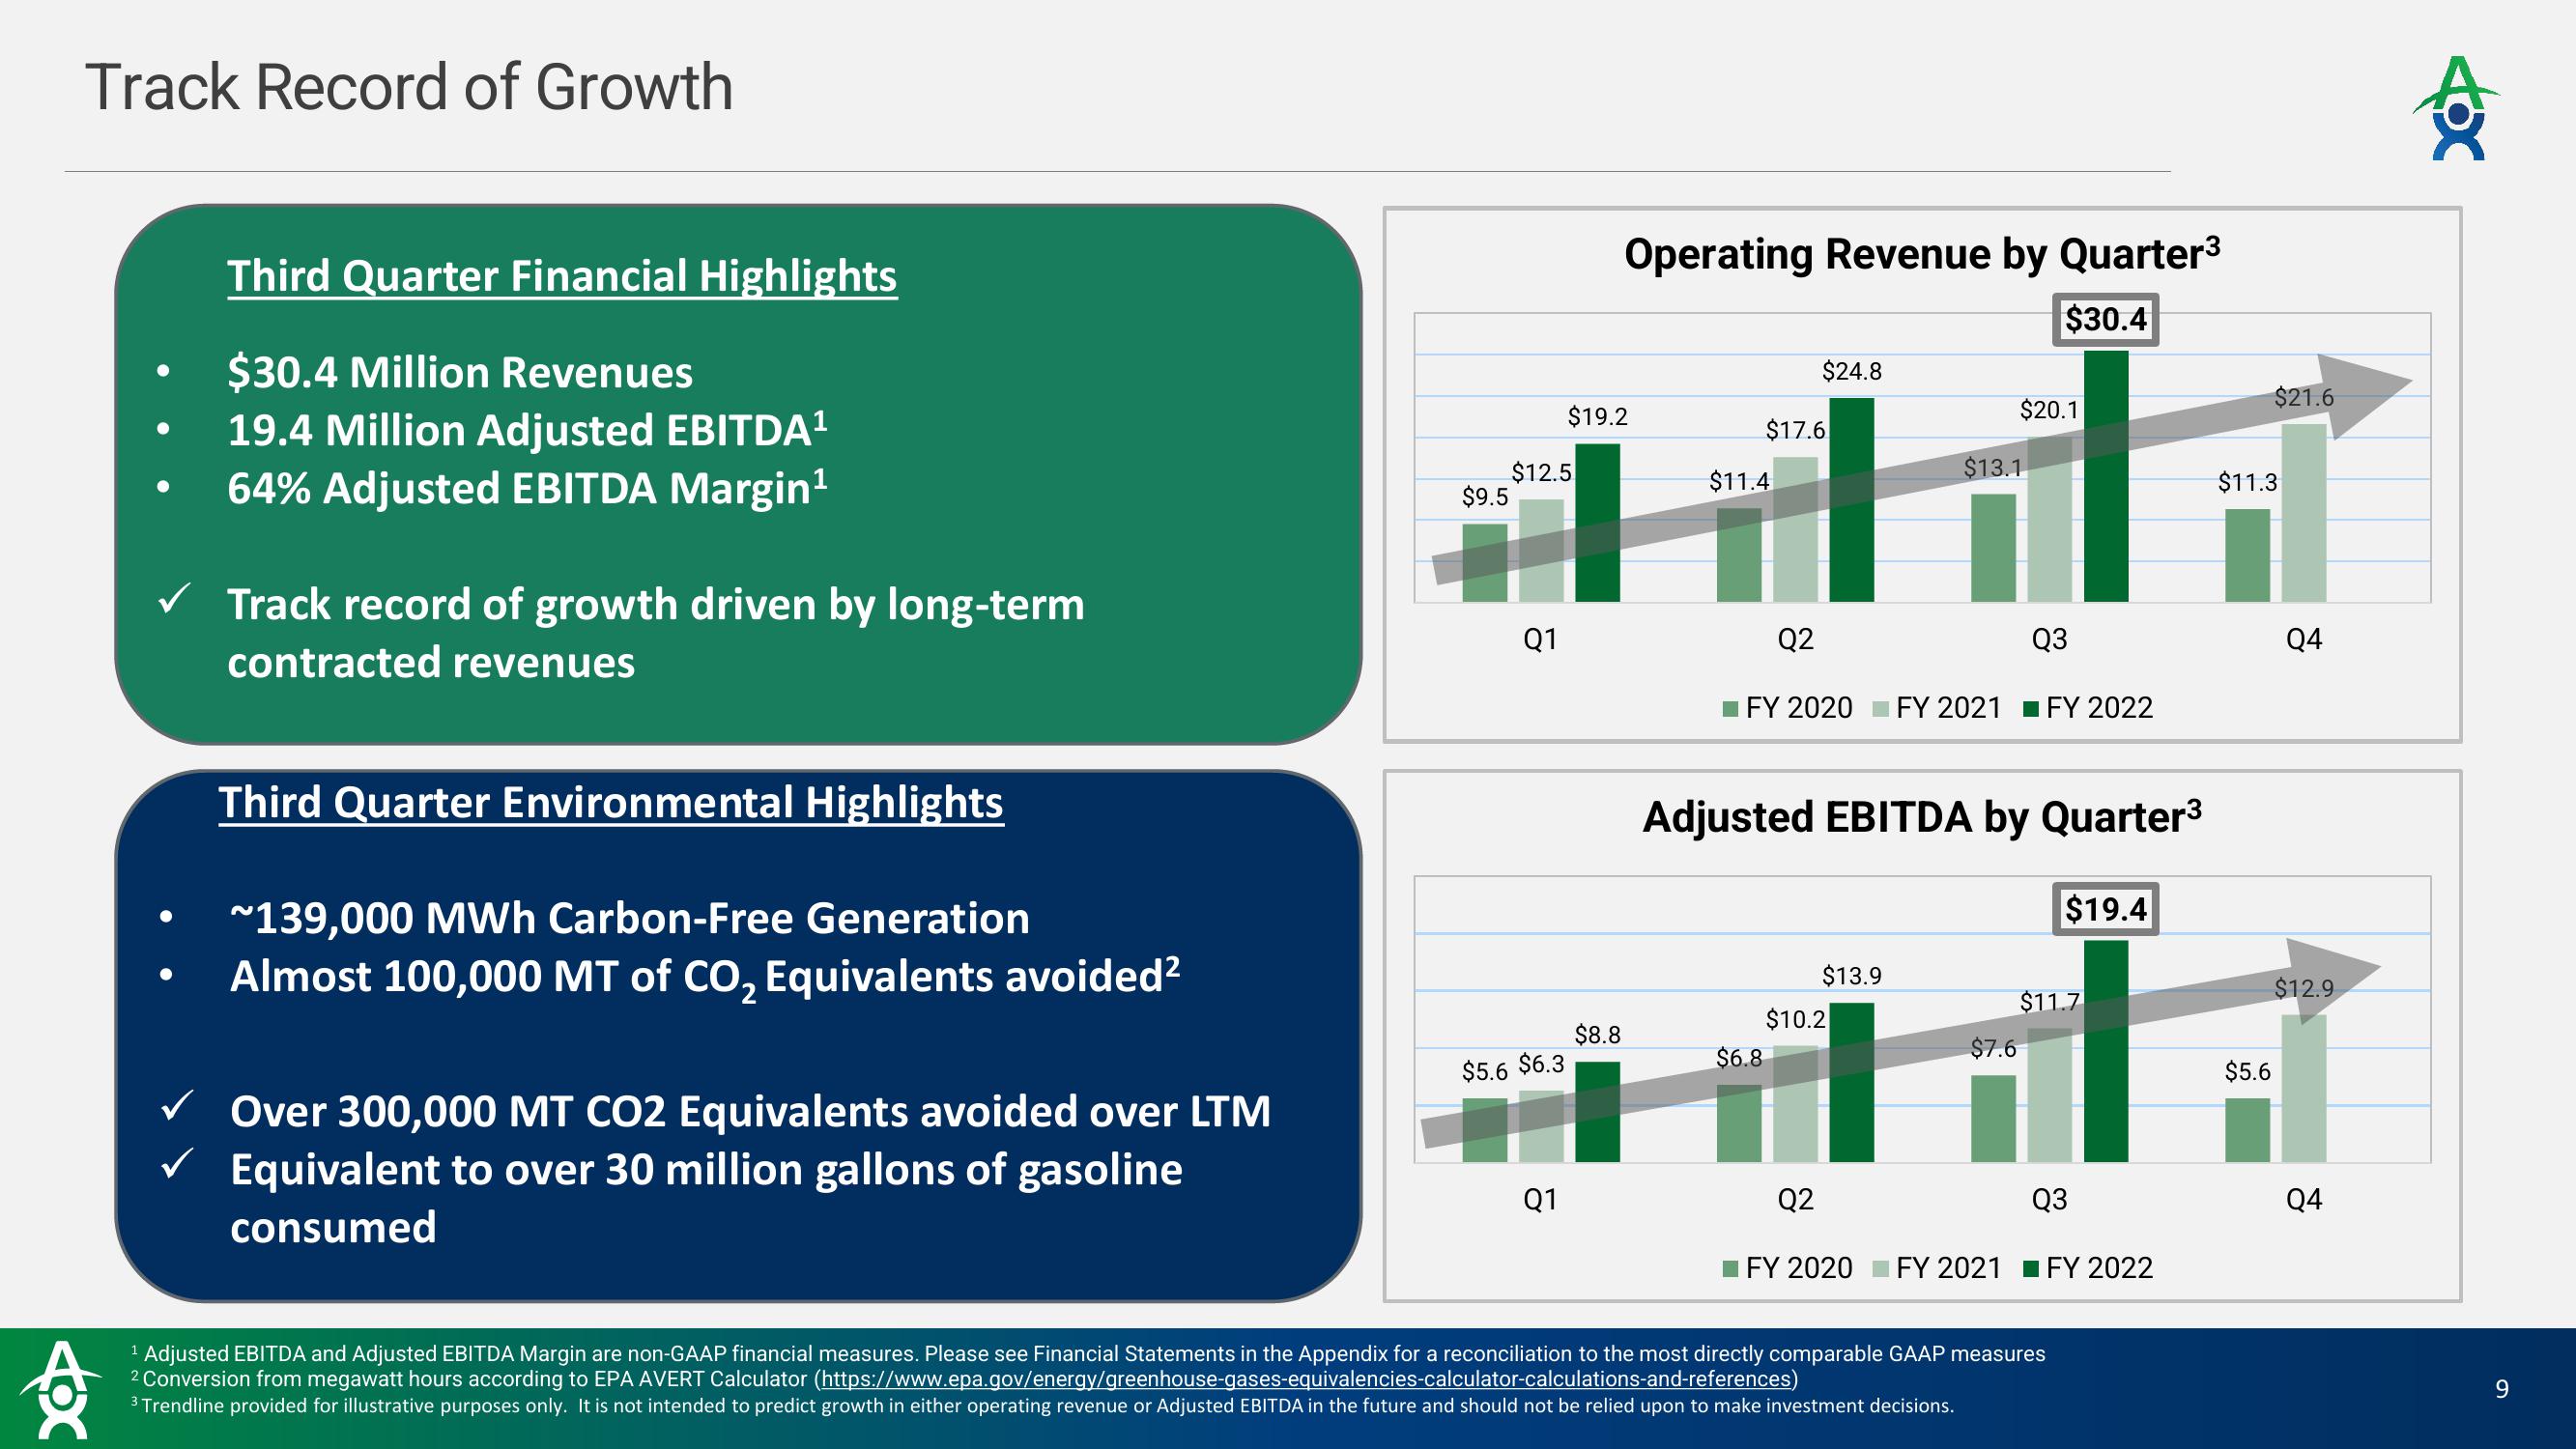Click the FY 2022 legend swatch in the Adjusted EBITDA chart
Screen dimensions: 2576x1449
coord(2031,1269)
